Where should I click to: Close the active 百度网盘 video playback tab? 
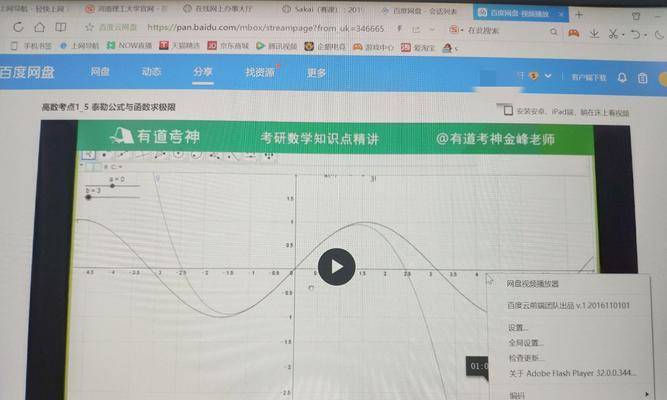point(561,14)
